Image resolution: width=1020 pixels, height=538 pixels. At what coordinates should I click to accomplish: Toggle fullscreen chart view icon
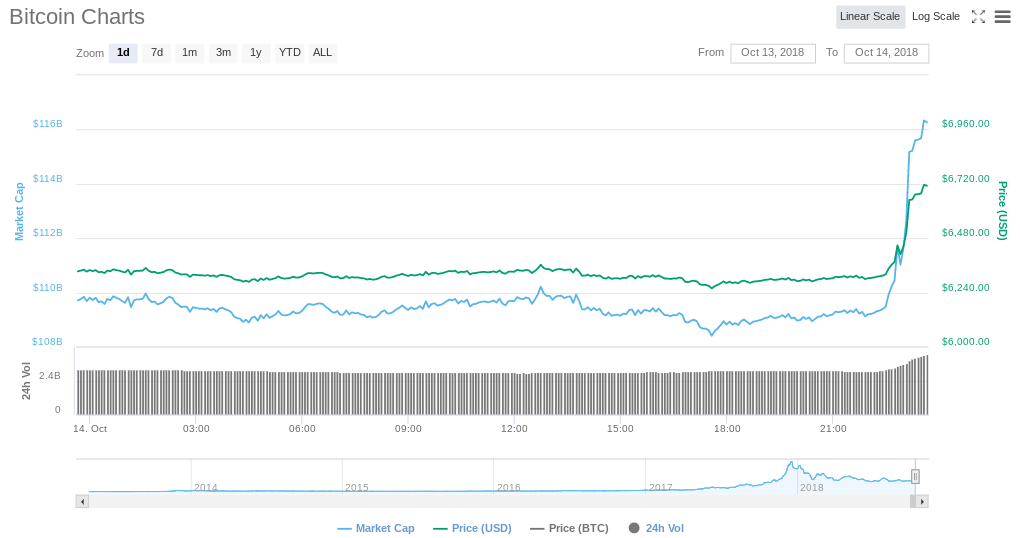[x=978, y=17]
